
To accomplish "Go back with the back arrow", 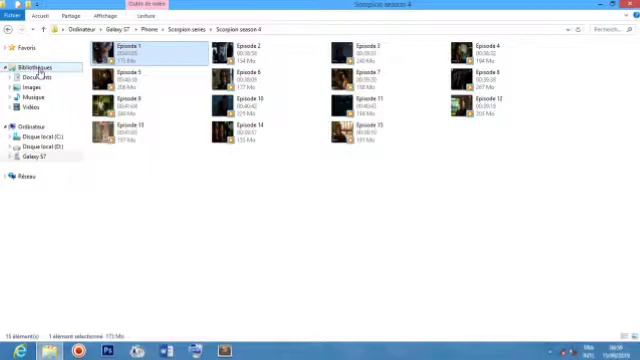I will pyautogui.click(x=8, y=29).
